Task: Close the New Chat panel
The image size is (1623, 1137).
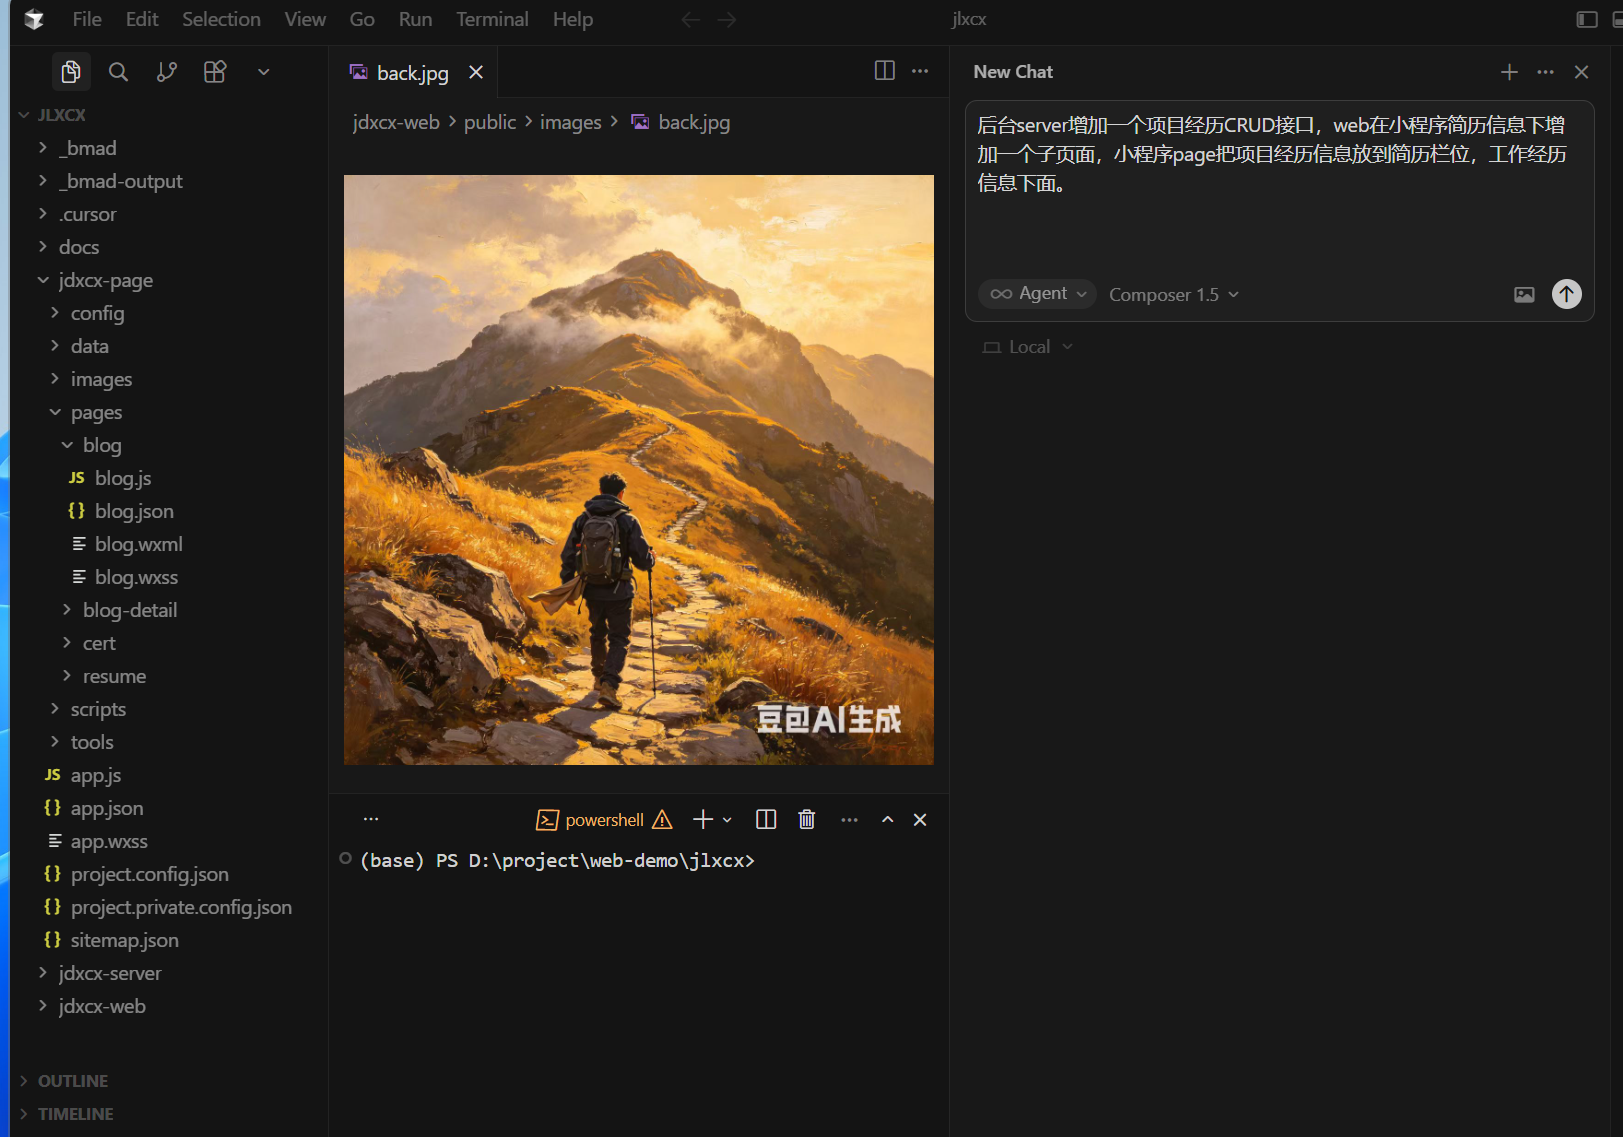Action: 1582,72
